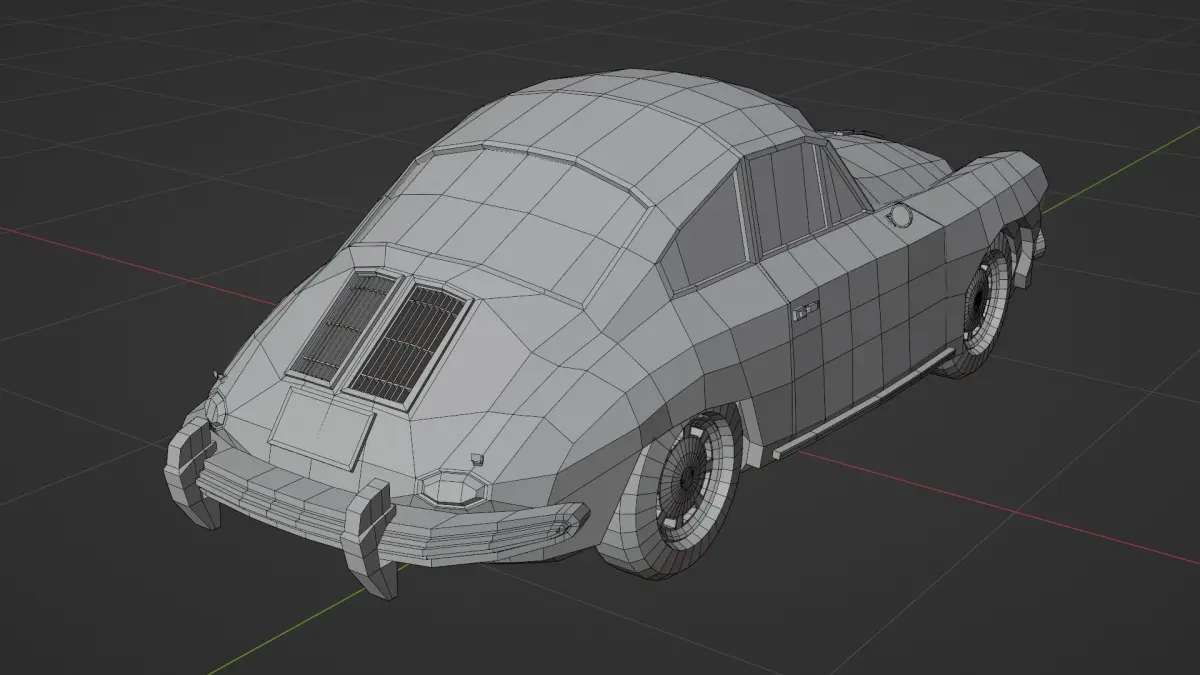Click the rear wheel hub

(687, 478)
